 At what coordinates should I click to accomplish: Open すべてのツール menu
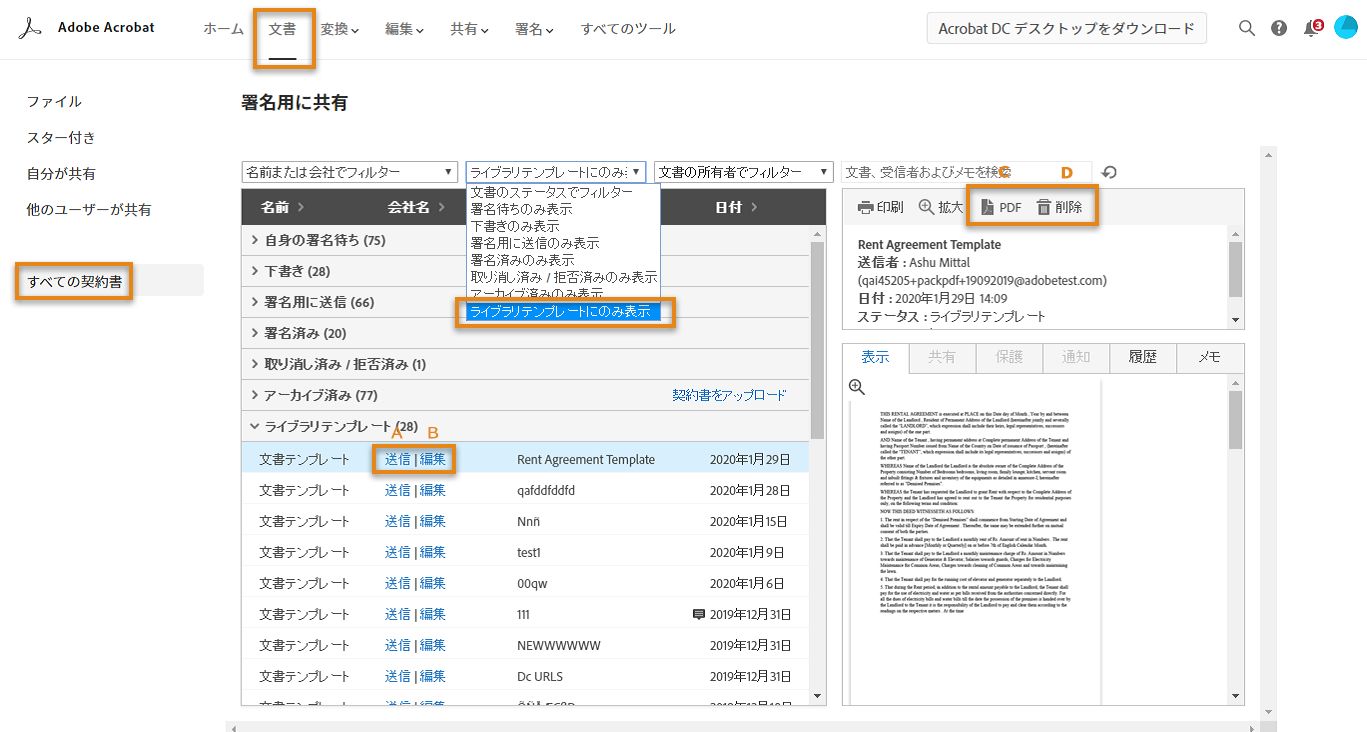click(x=628, y=29)
